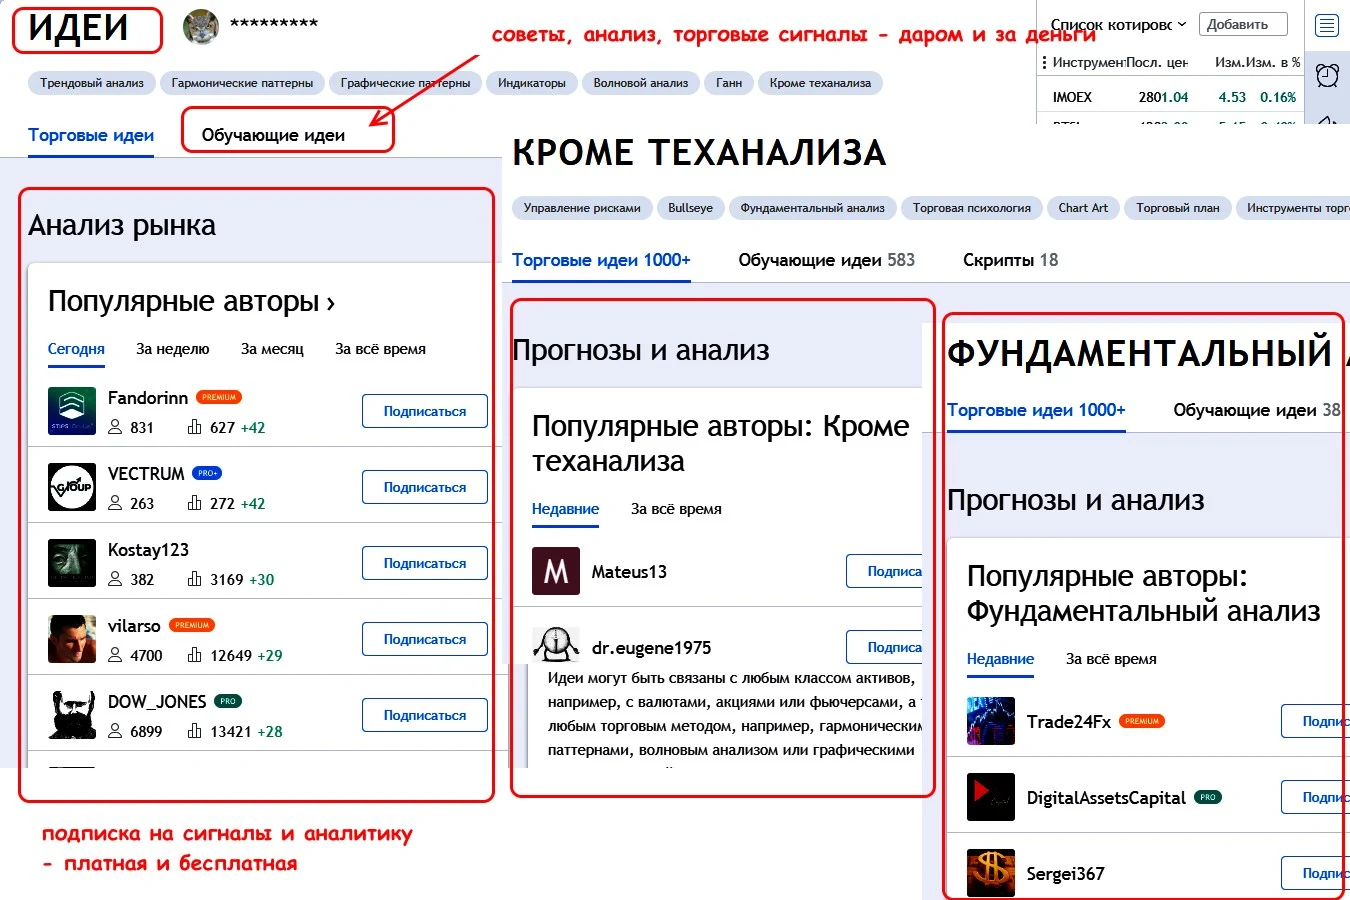This screenshot has height=900, width=1350.
Task: Select the Chart Art chip
Action: [1083, 208]
